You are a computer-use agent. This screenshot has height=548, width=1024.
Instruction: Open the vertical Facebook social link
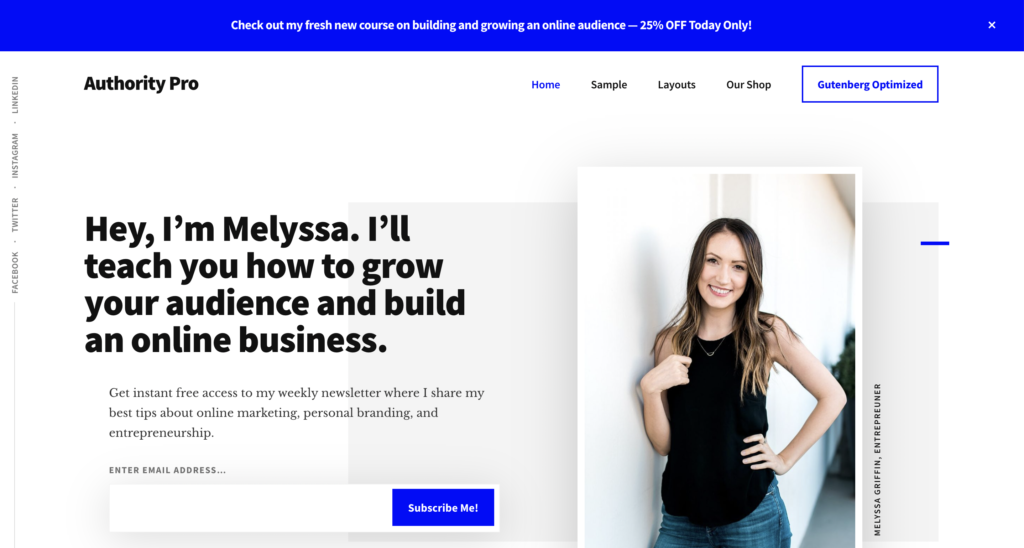(15, 272)
